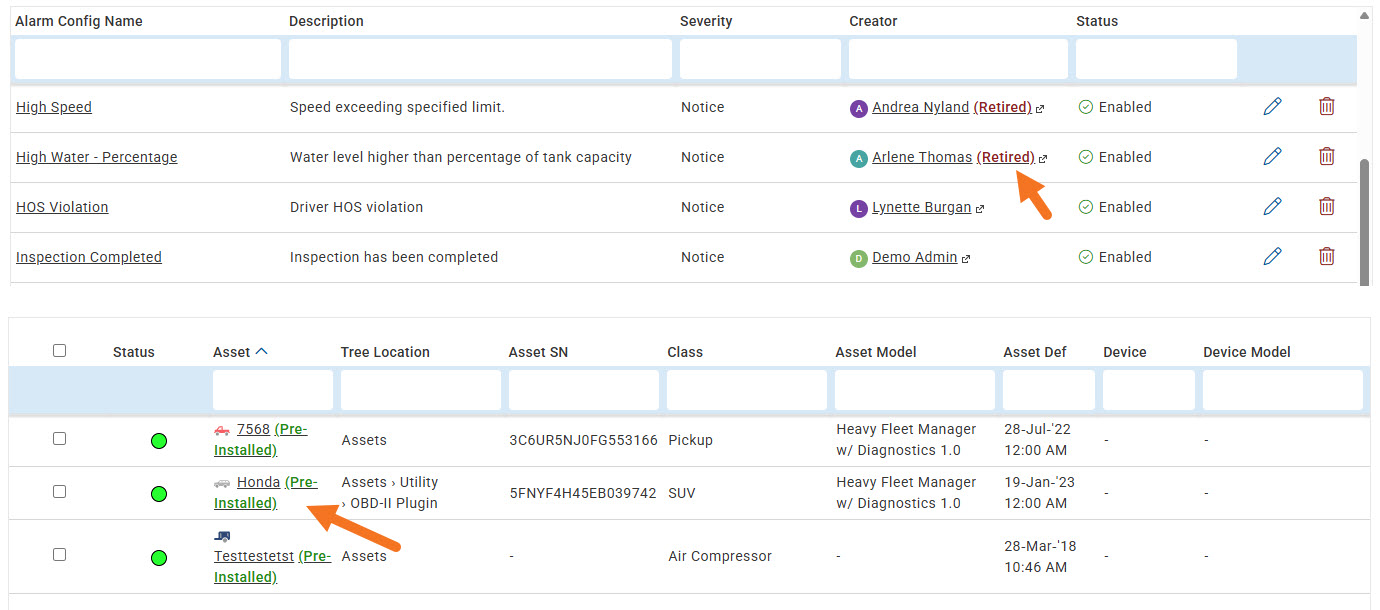Open the Testtestetst (Pre-Installed) asset link
1380x610 pixels.
pos(272,566)
